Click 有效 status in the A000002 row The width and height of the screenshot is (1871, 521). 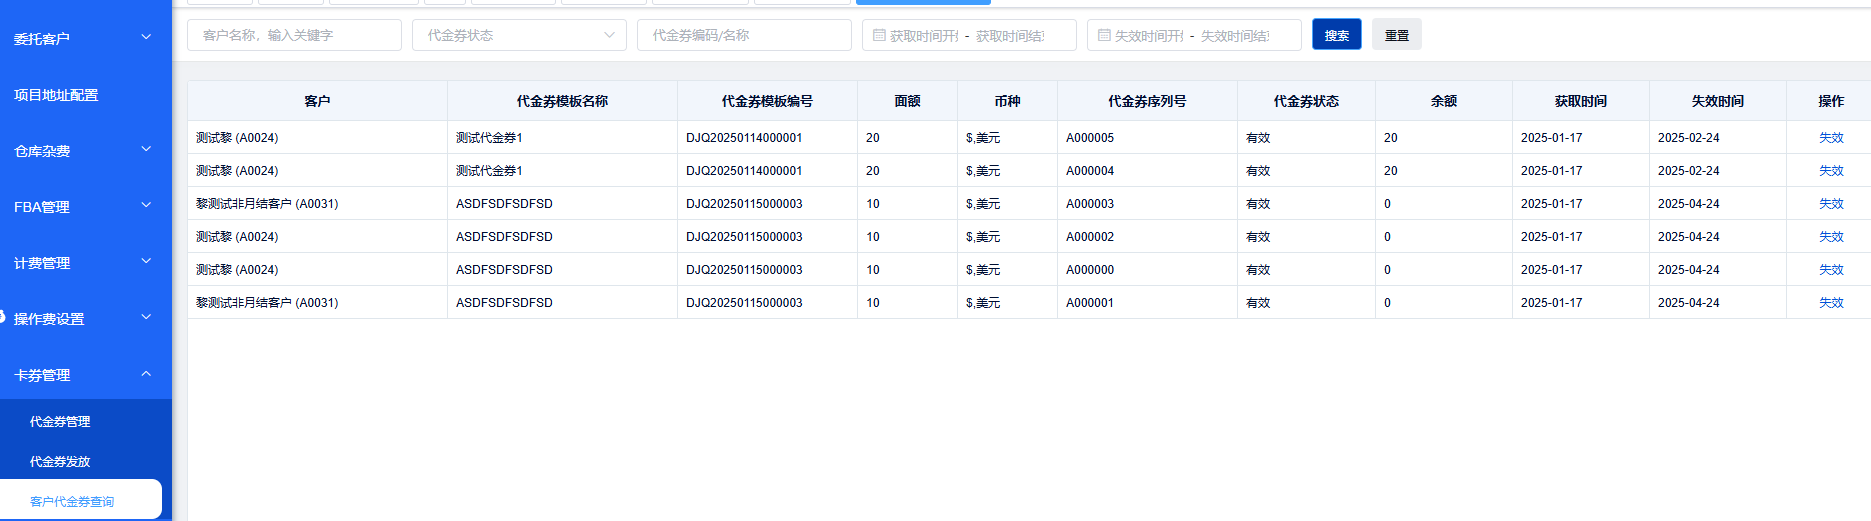click(1258, 237)
